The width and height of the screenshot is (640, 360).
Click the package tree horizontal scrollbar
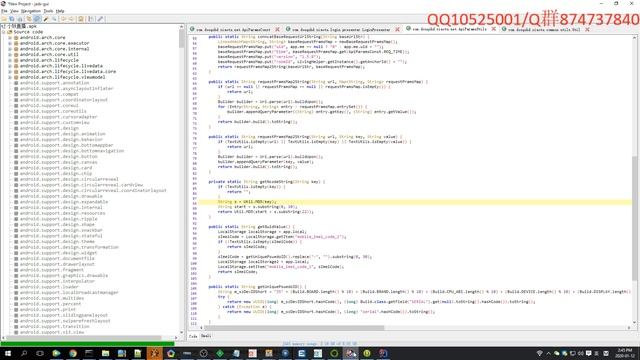[84, 338]
